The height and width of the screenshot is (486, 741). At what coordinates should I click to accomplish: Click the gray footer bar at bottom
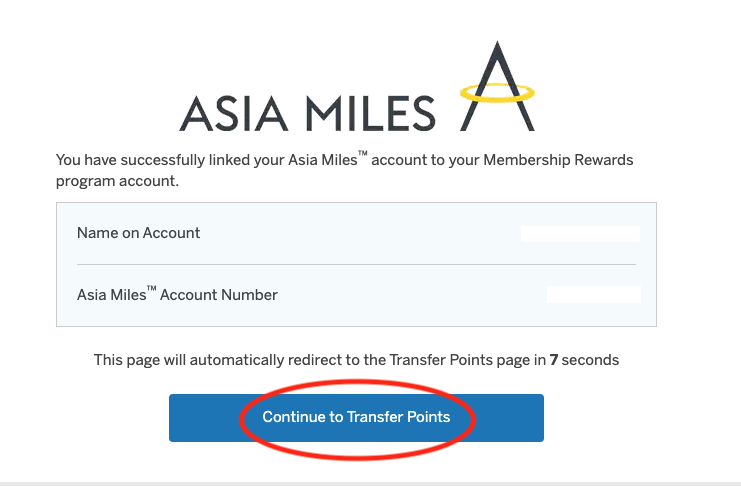370,483
